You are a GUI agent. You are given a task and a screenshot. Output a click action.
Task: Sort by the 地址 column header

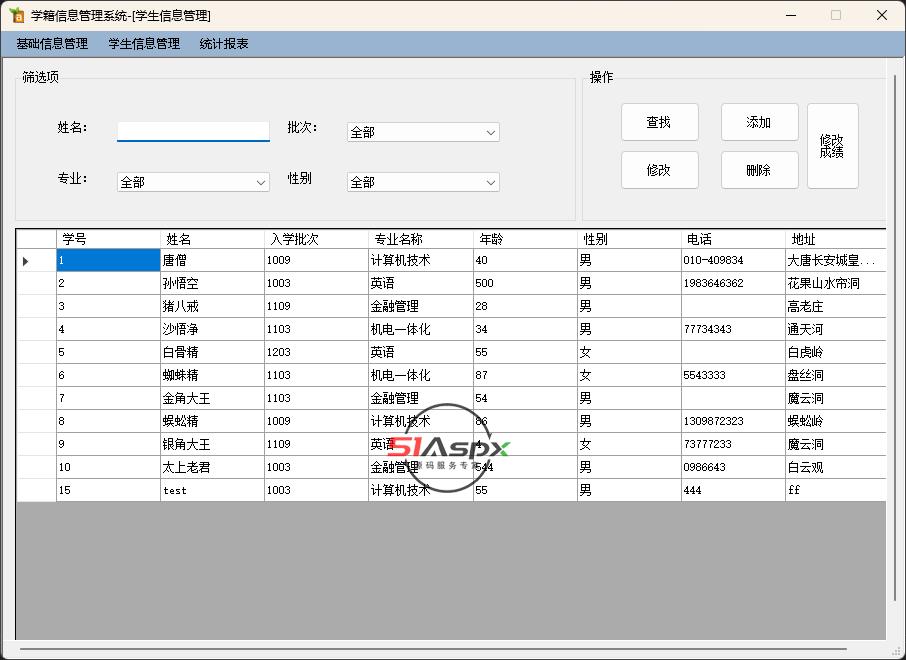(x=836, y=239)
